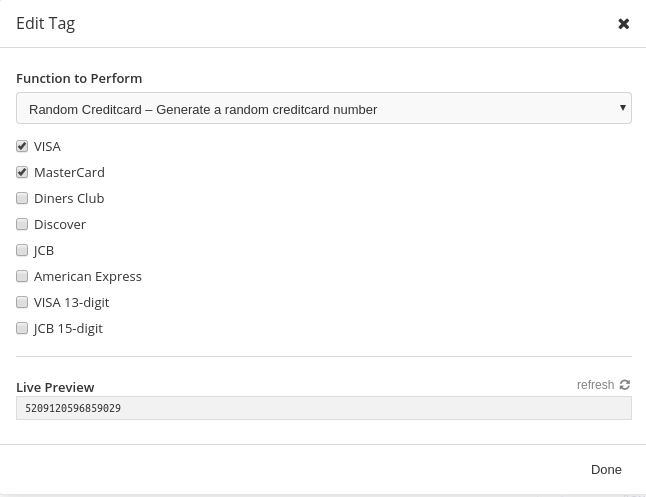Click the MasterCard label

pyautogui.click(x=69, y=172)
